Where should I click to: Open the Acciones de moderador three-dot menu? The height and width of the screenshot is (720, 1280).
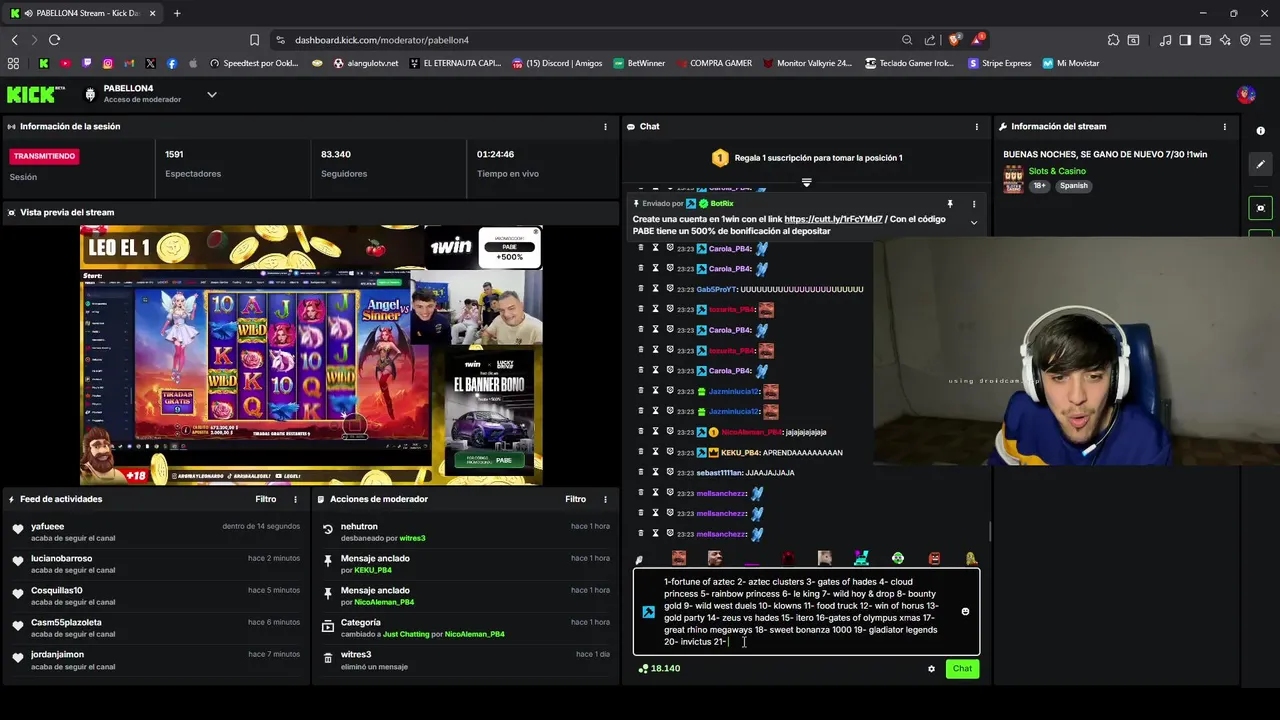[x=605, y=499]
